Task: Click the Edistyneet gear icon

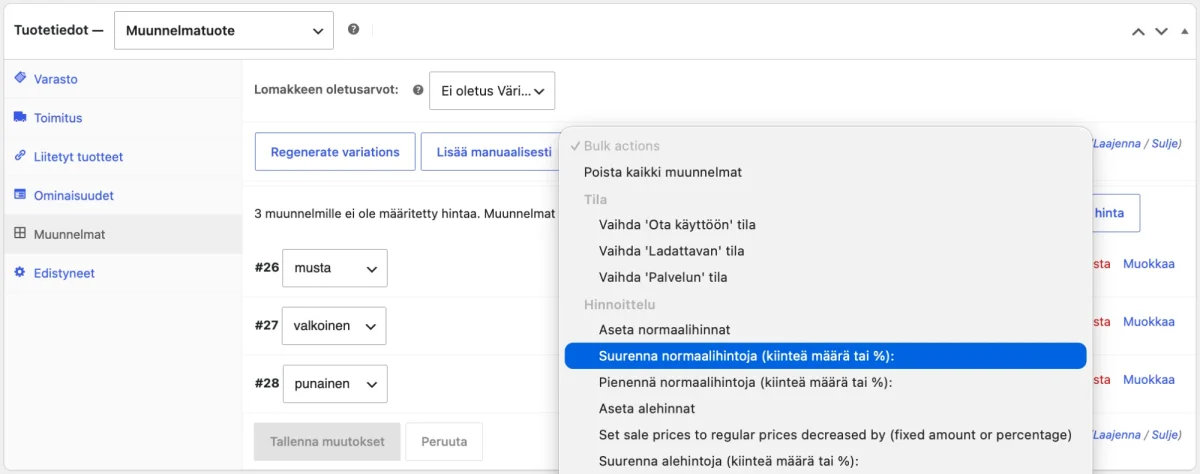Action: point(20,272)
